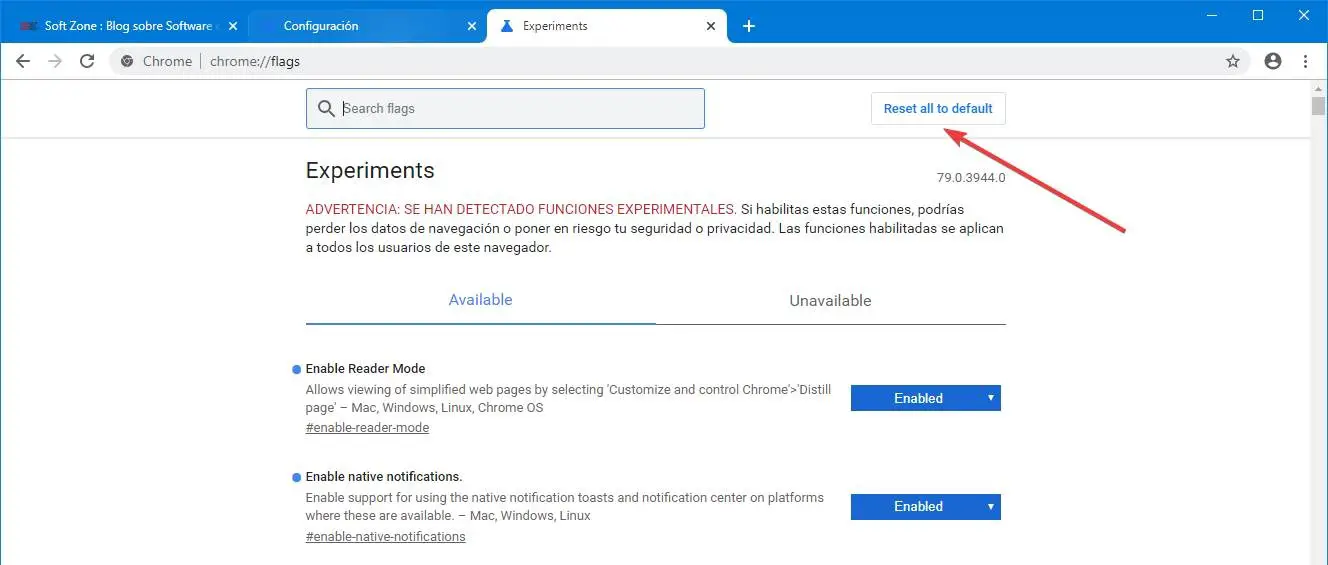The height and width of the screenshot is (565, 1328).
Task: Bookmark this page with star icon
Action: coord(1233,61)
